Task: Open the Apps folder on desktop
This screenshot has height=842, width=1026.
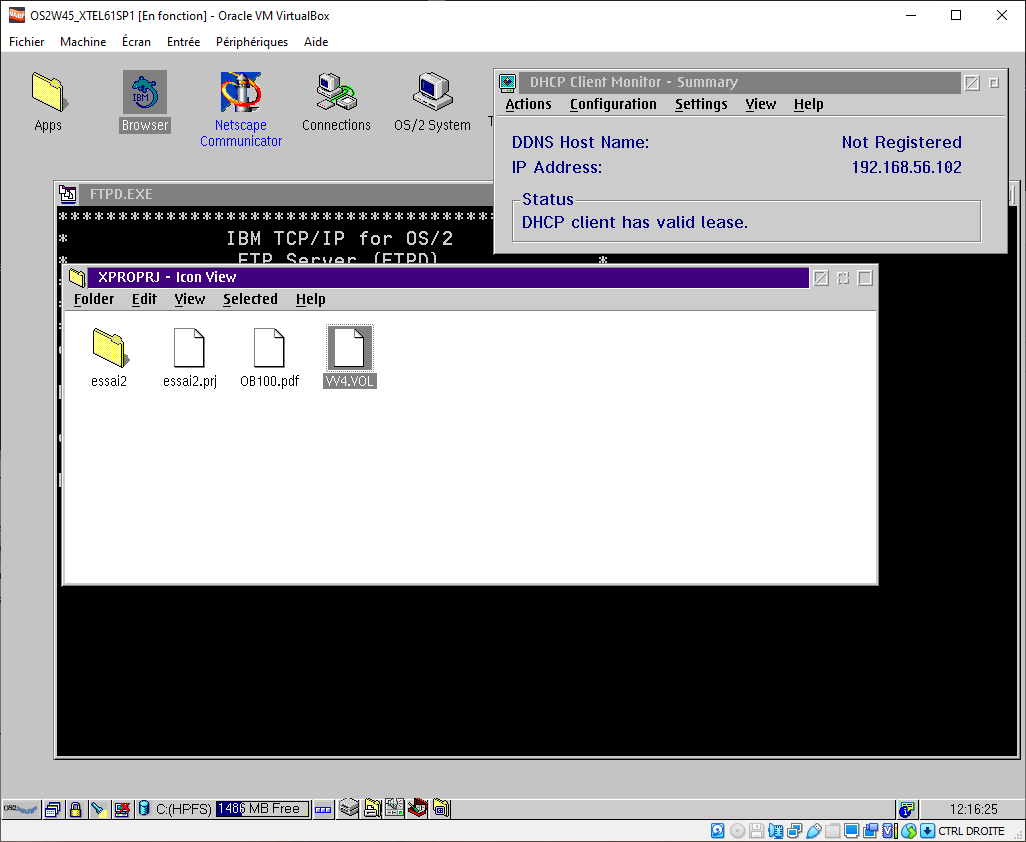Action: pyautogui.click(x=47, y=93)
